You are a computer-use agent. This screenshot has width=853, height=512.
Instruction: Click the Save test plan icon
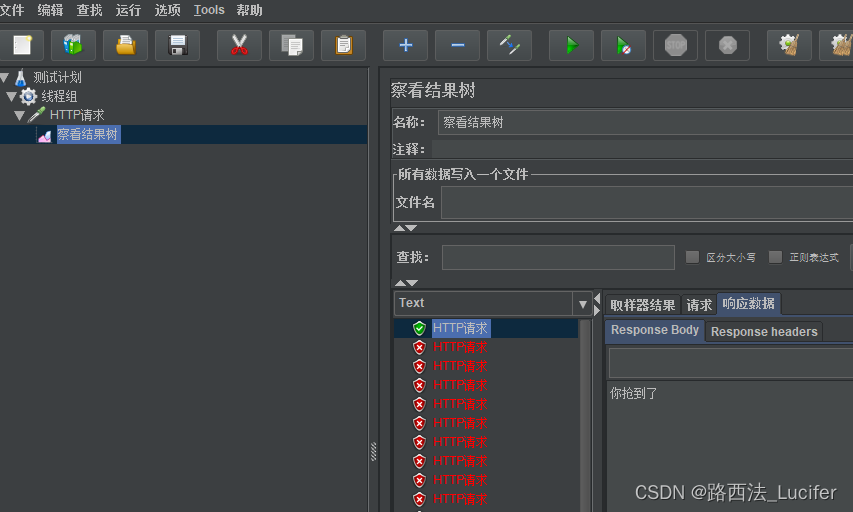[x=177, y=45]
